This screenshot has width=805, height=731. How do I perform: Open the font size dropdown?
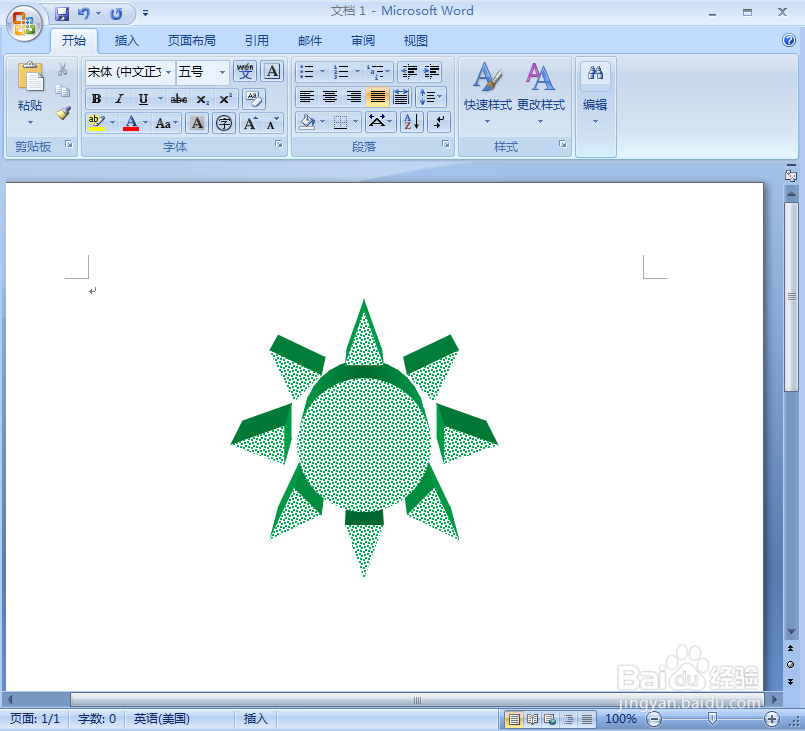tap(222, 72)
